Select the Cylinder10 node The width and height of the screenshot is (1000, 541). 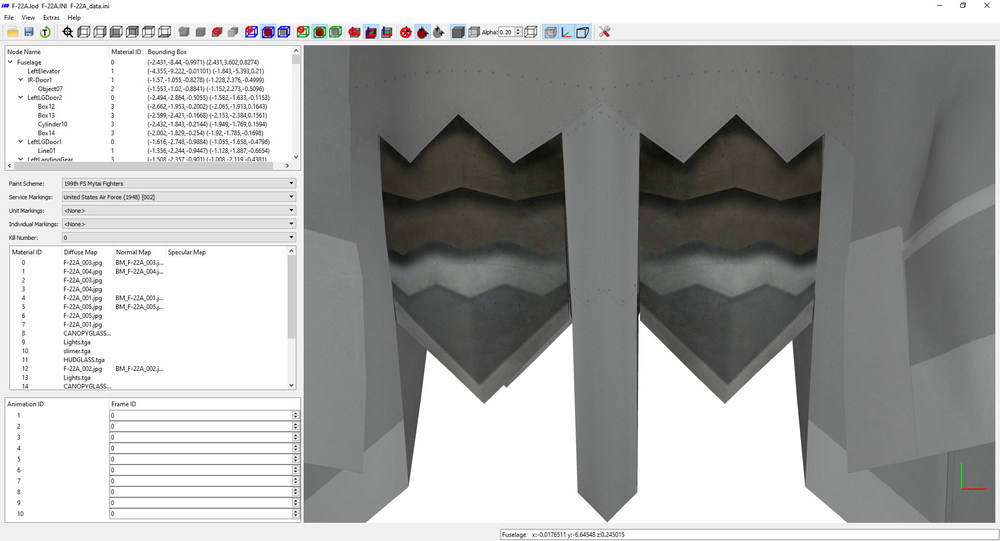(52, 124)
